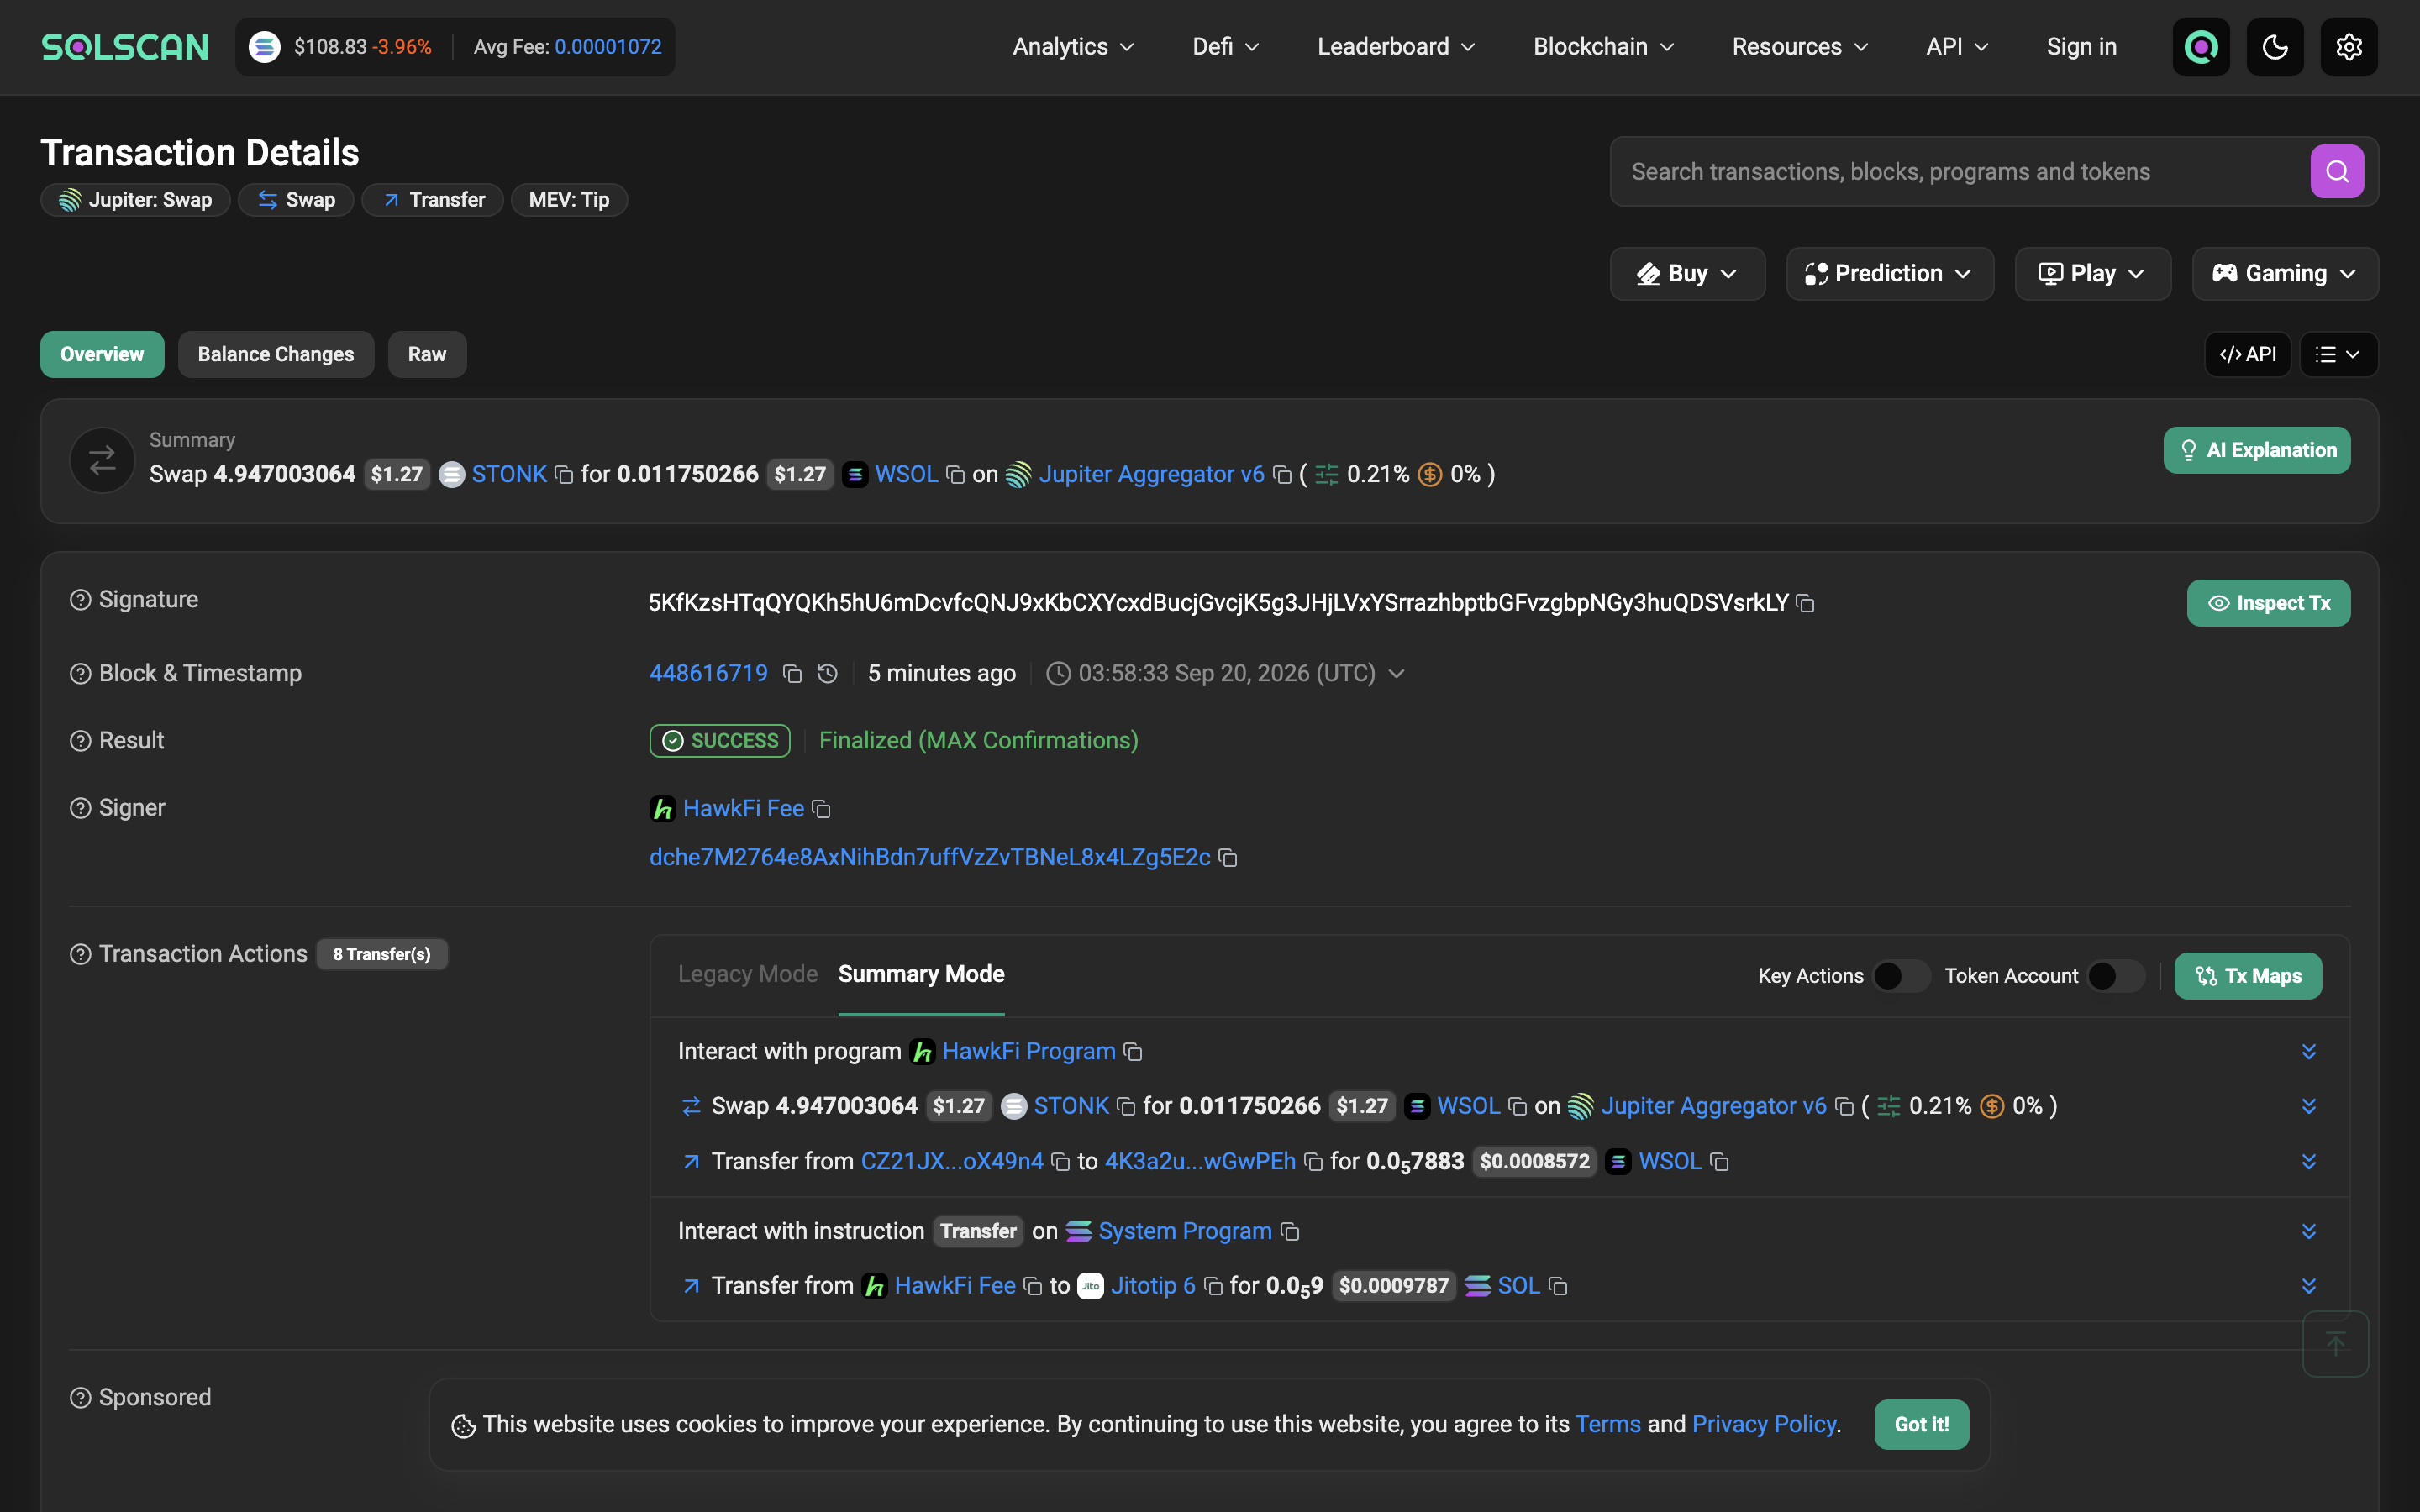Copy HawkFi Fee signer label

821,809
